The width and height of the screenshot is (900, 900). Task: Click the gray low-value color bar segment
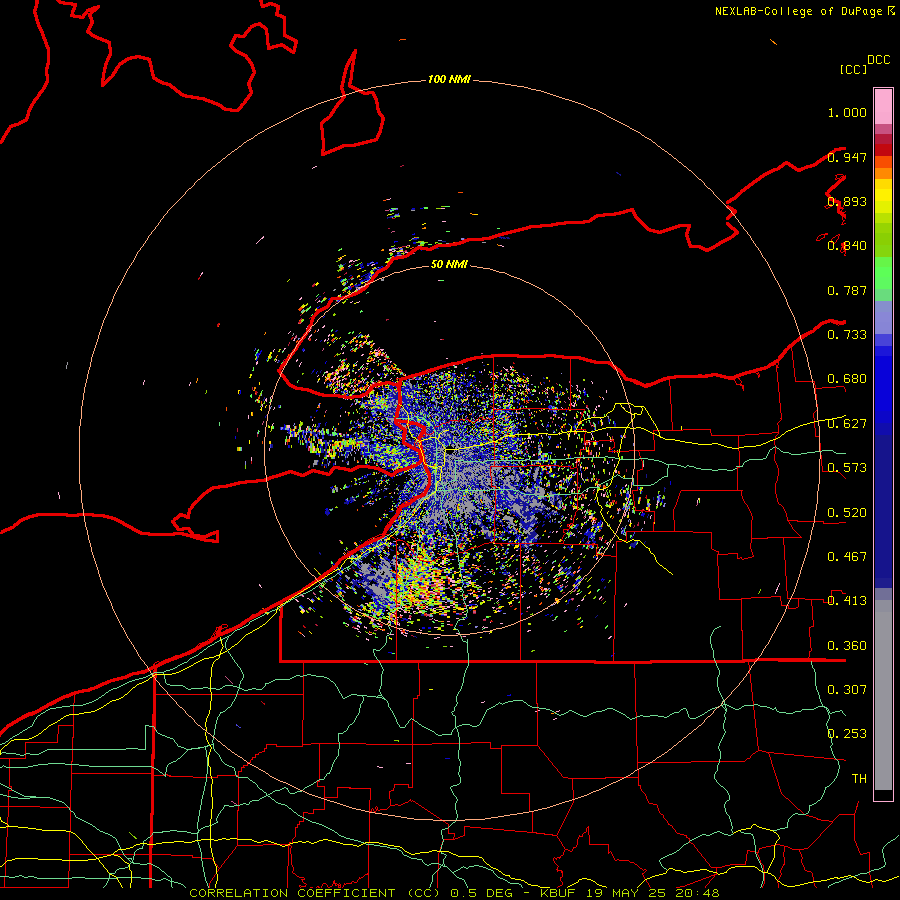click(x=883, y=695)
